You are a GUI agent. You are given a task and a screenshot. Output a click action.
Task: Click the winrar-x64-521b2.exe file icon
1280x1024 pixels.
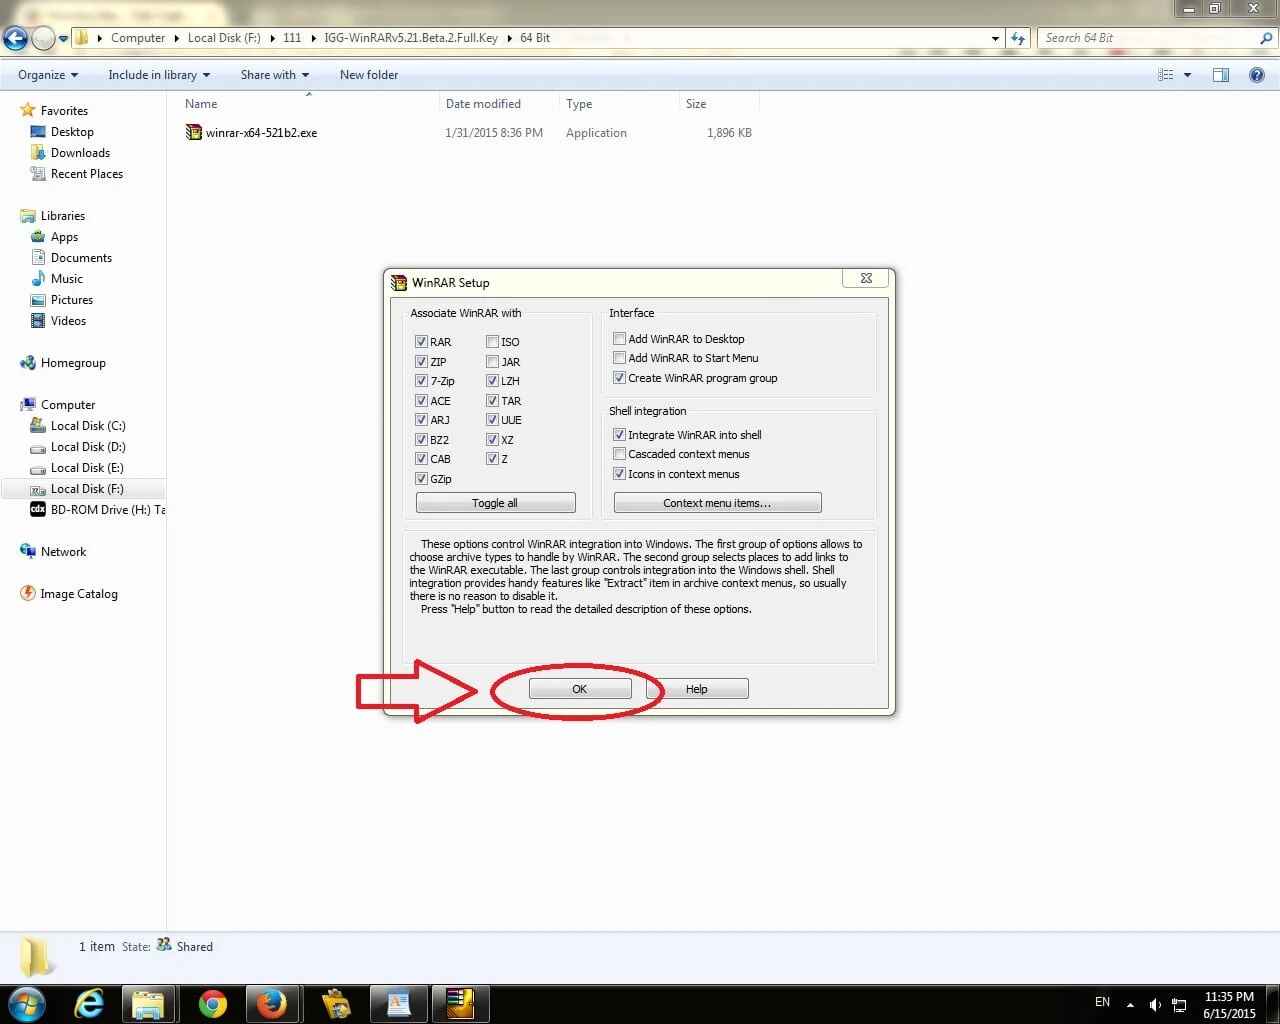194,133
